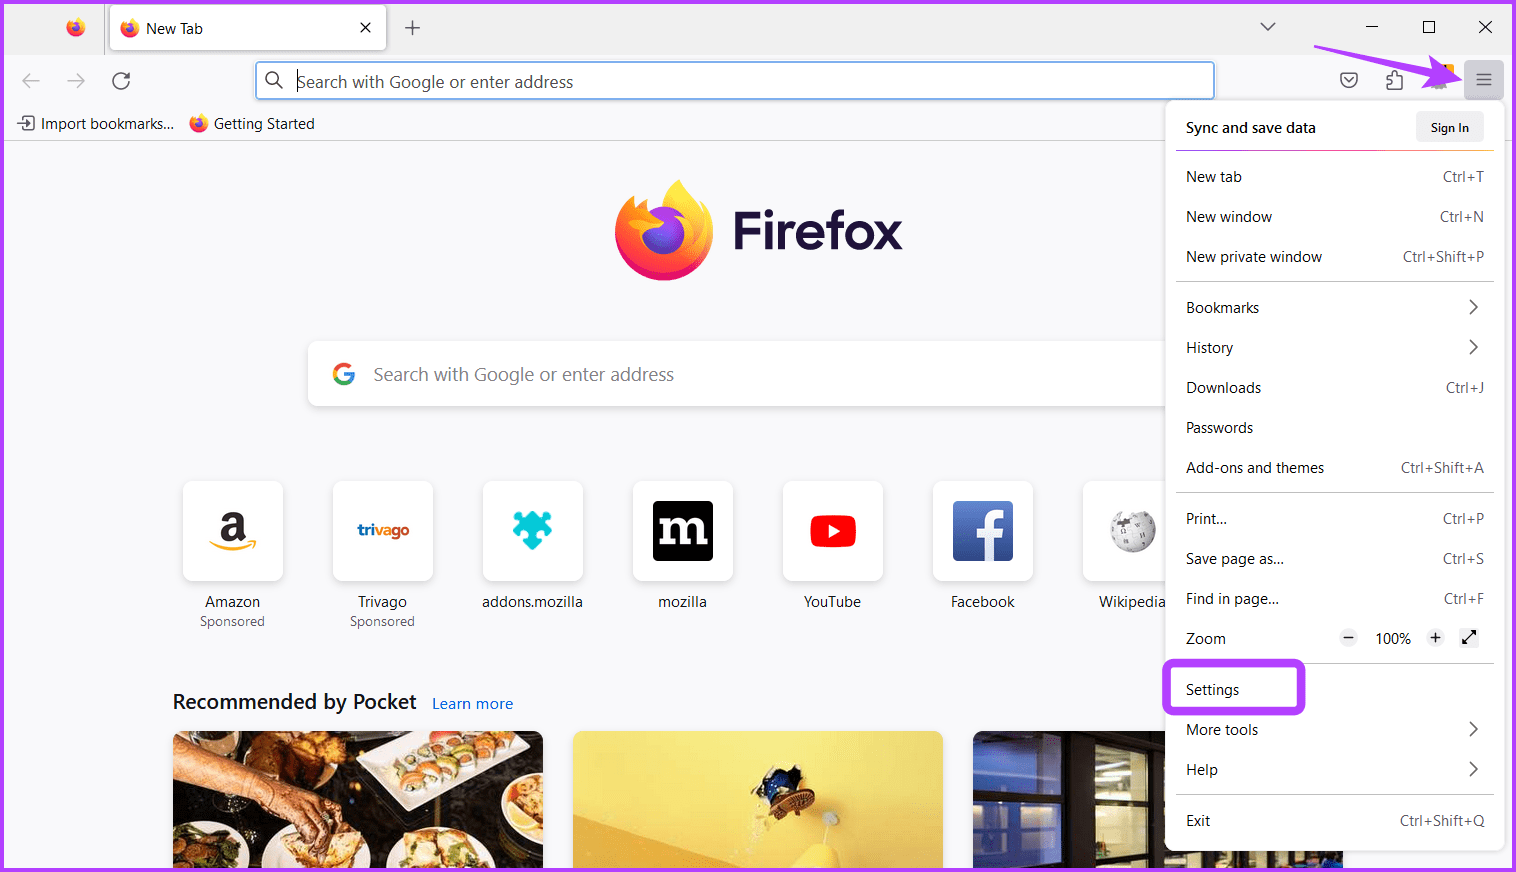The image size is (1516, 872).
Task: Open Add-ons and themes menu item
Action: point(1335,468)
